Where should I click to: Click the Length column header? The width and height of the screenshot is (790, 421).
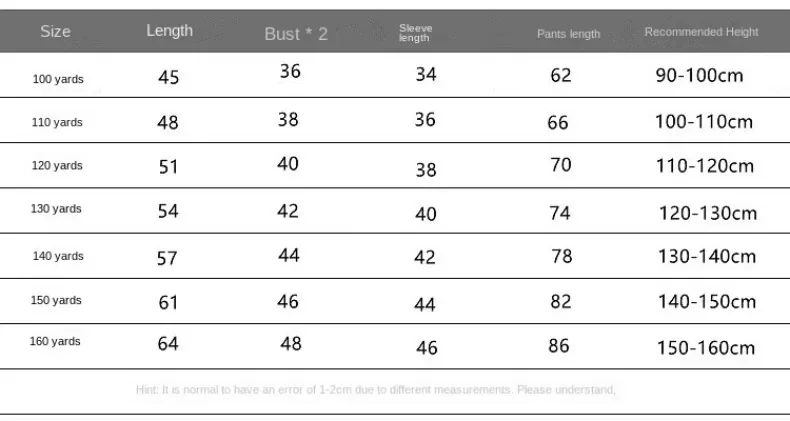pyautogui.click(x=169, y=31)
